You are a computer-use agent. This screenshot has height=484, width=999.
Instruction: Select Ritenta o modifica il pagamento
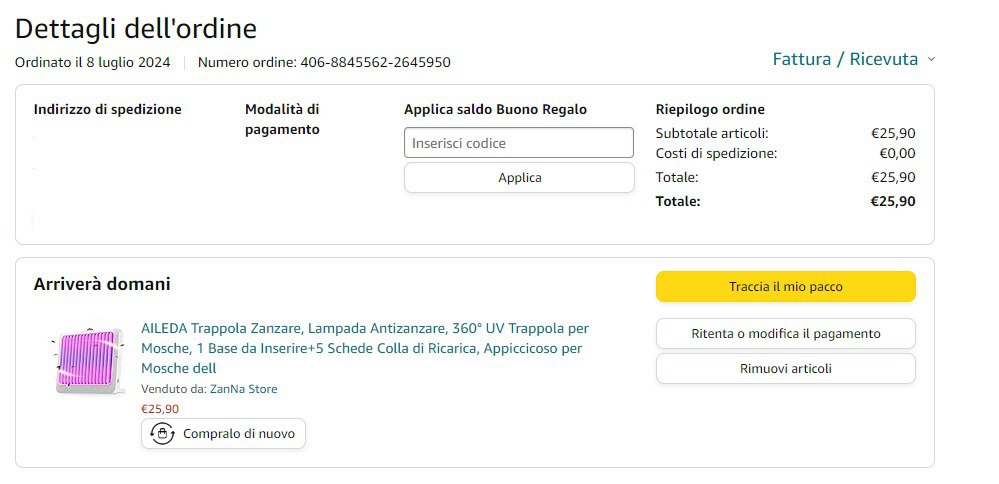(785, 334)
